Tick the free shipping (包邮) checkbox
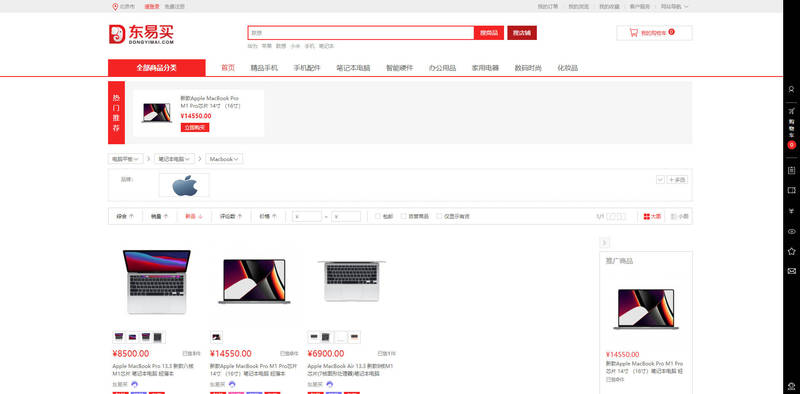Image resolution: width=800 pixels, height=394 pixels. [378, 216]
